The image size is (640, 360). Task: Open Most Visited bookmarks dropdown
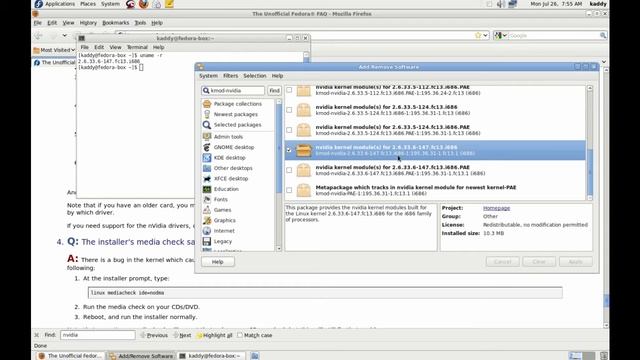(x=54, y=50)
